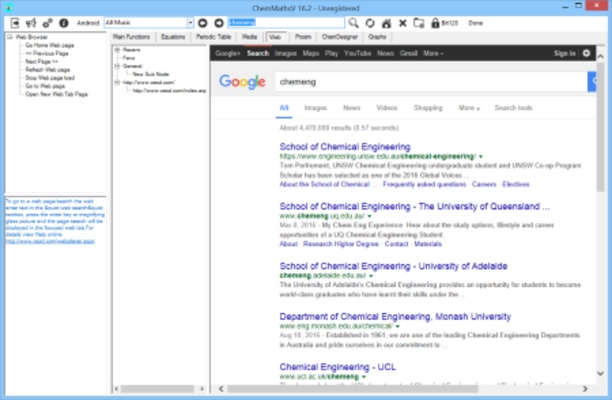The width and height of the screenshot is (612, 400).
Task: Click the forward arrow circle icon
Action: coord(219,23)
